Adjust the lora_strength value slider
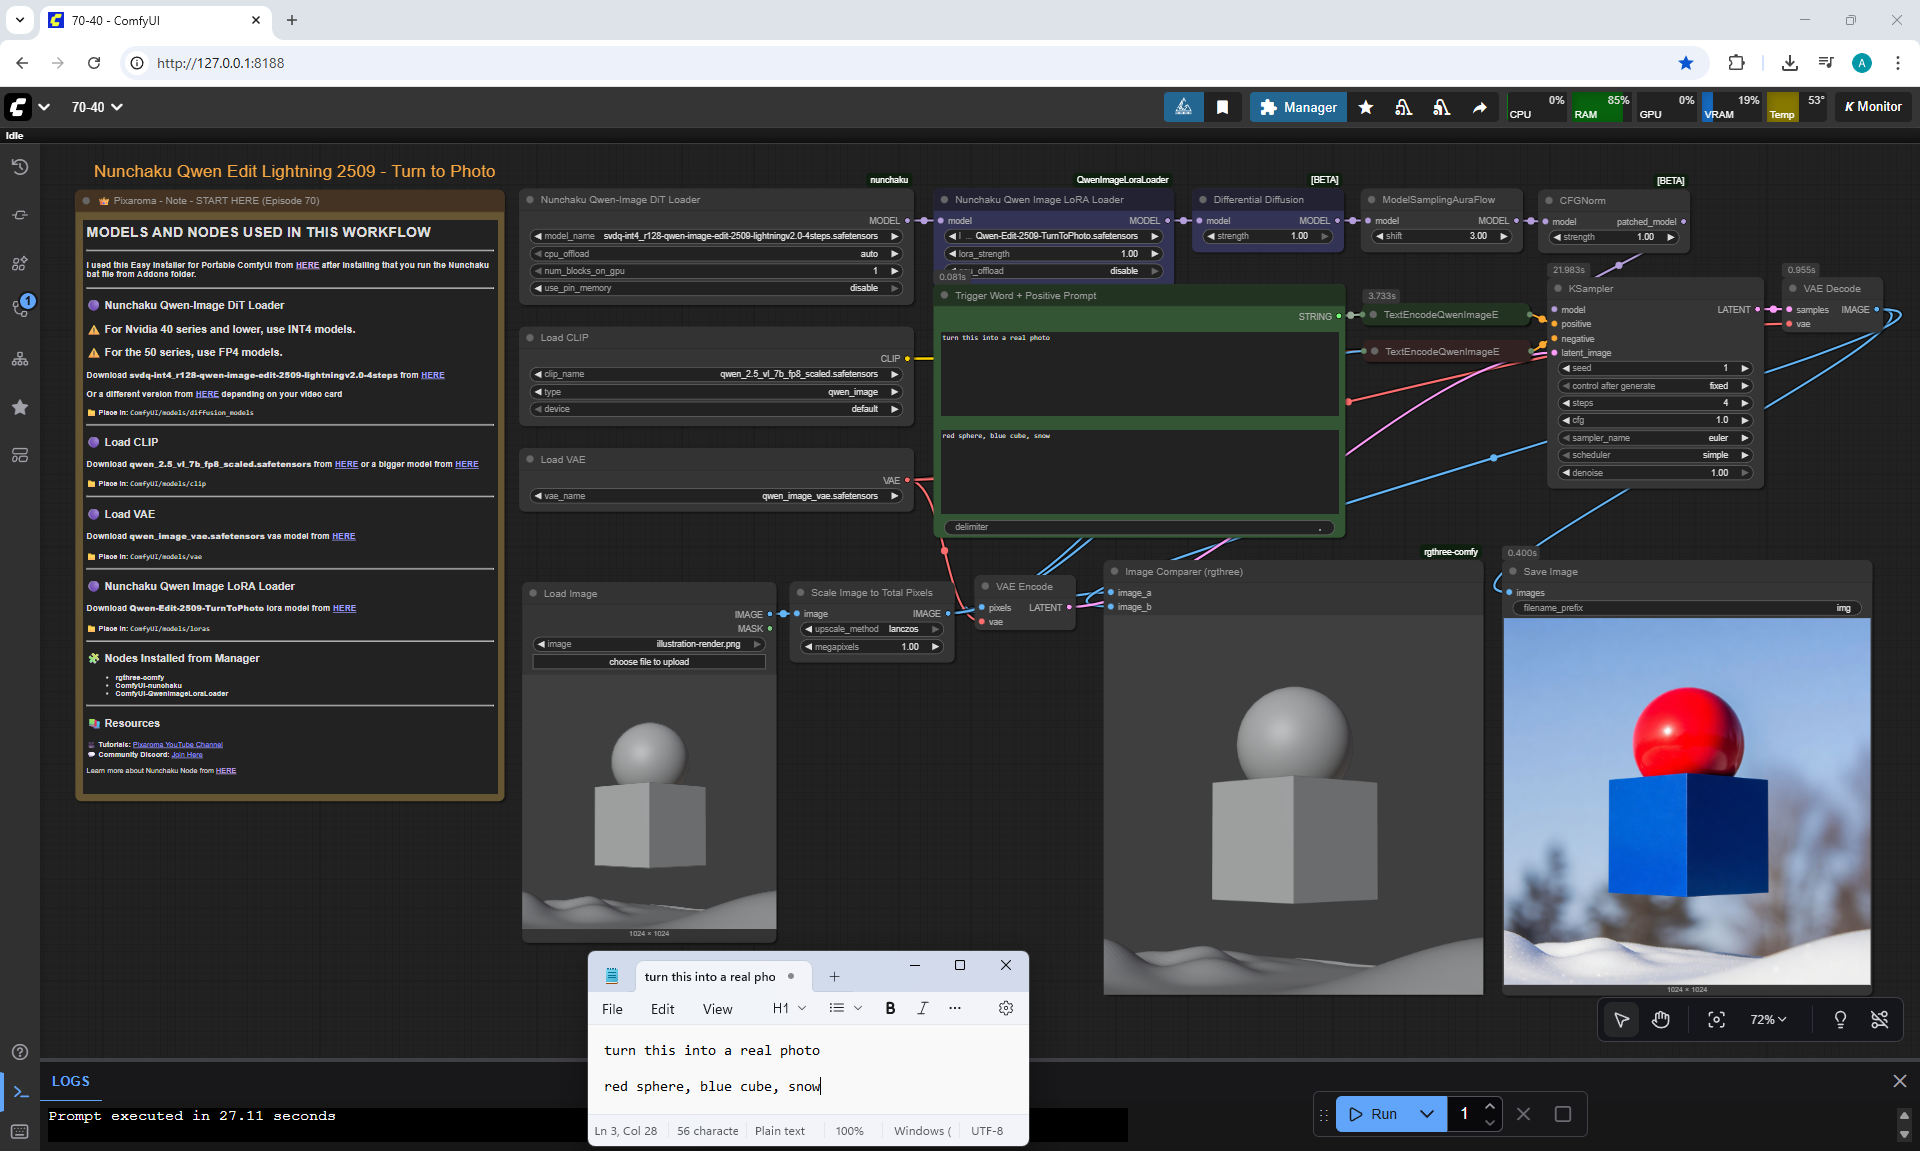 (x=1053, y=254)
